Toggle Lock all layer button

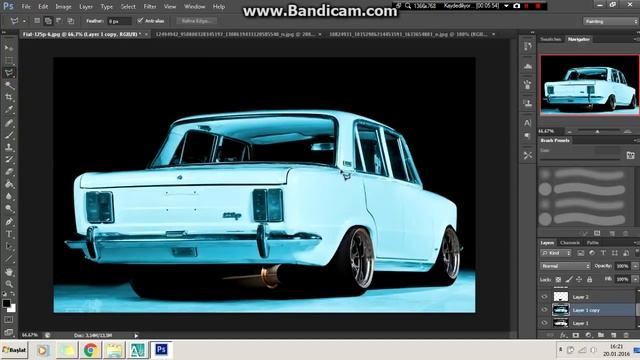[x=589, y=280]
